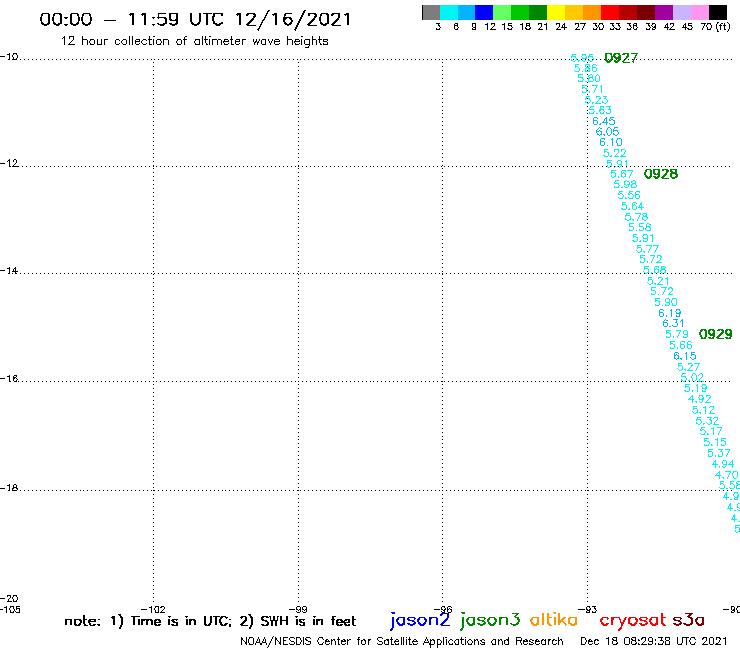Click the wave height value 5.17
The image size is (740, 650).
point(711,431)
